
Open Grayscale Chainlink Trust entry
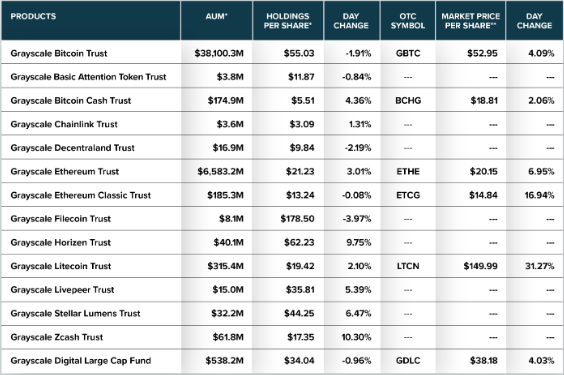(x=64, y=124)
